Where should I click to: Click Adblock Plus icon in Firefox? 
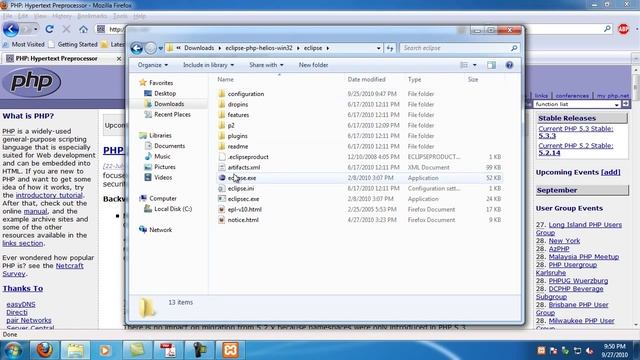(x=623, y=29)
